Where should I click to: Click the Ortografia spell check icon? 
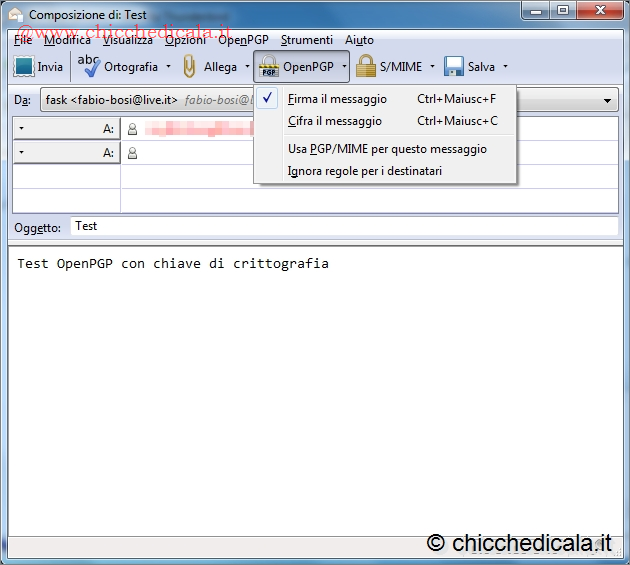click(90, 66)
